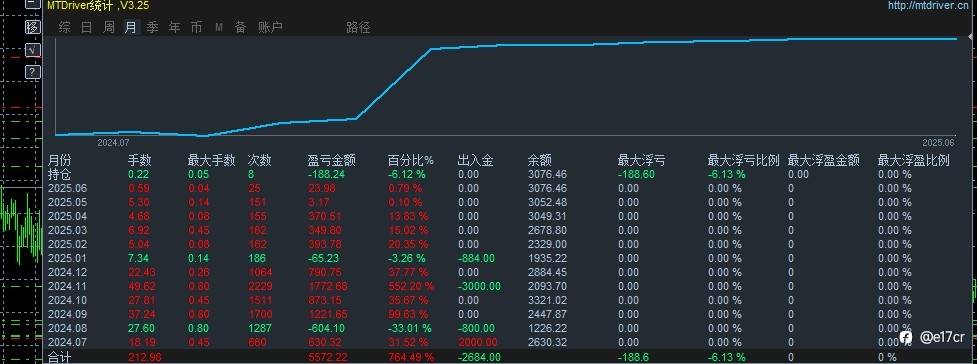Click the 手数 column header
977x364 pixels.
tap(140, 161)
